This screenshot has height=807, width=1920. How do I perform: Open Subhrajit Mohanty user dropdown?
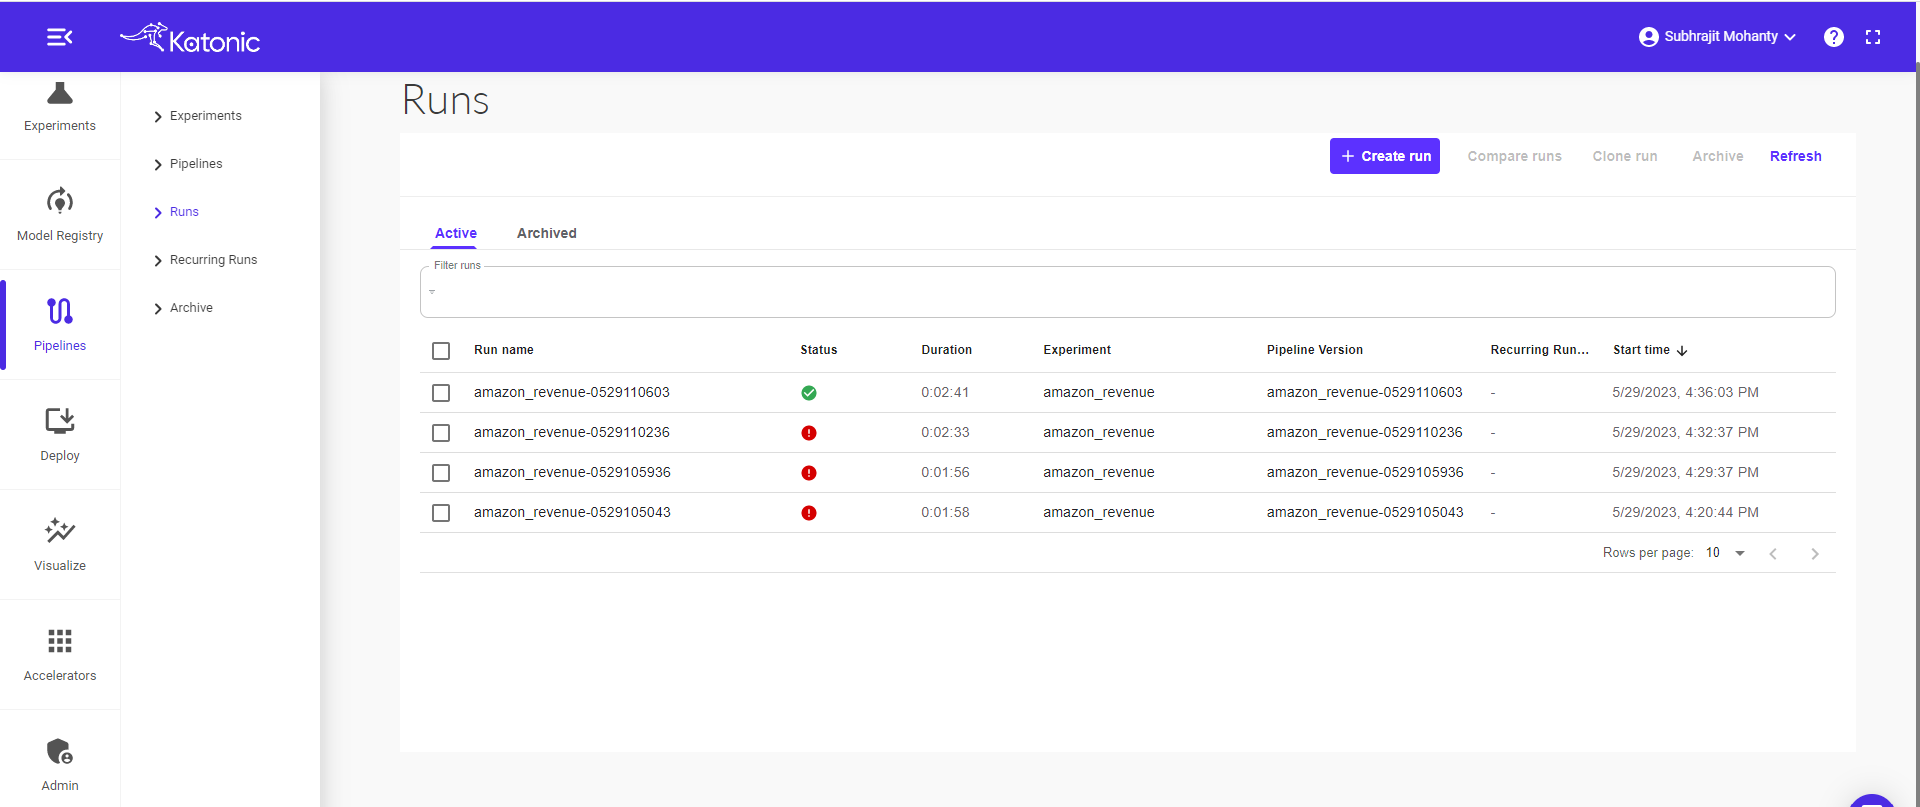click(1718, 37)
